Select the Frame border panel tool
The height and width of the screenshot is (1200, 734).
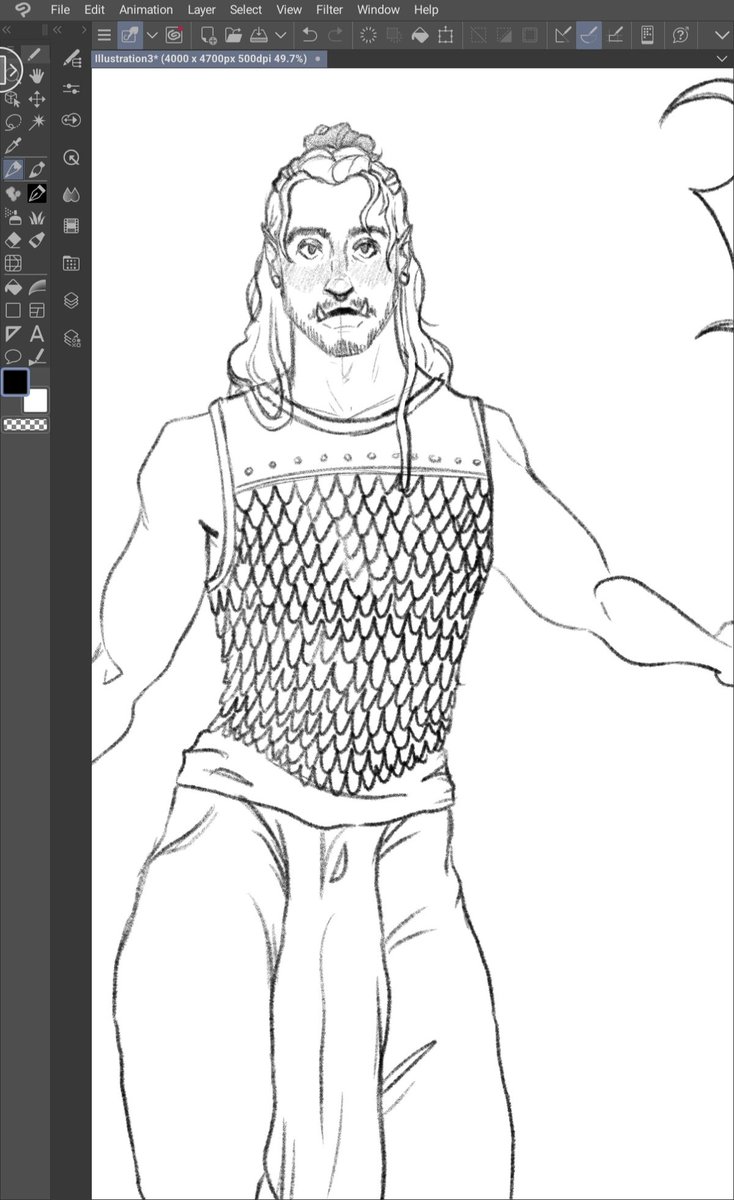point(37,311)
